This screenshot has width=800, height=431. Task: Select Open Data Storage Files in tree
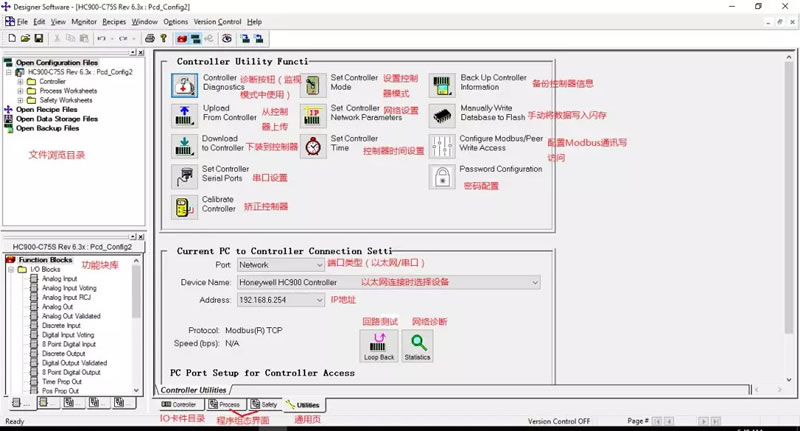(57, 119)
